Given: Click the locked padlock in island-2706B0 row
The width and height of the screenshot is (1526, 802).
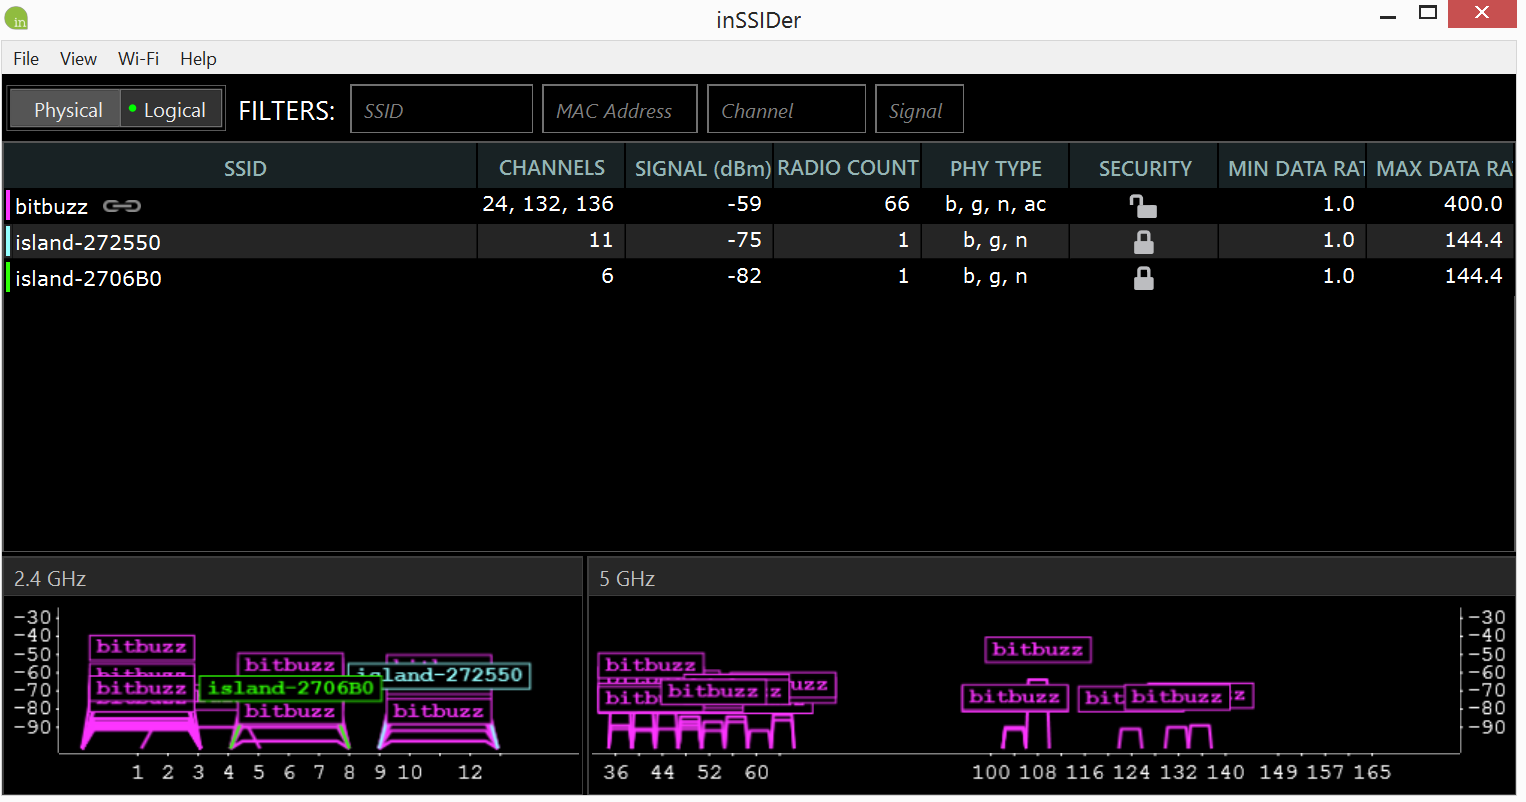Looking at the screenshot, I should click(1143, 278).
